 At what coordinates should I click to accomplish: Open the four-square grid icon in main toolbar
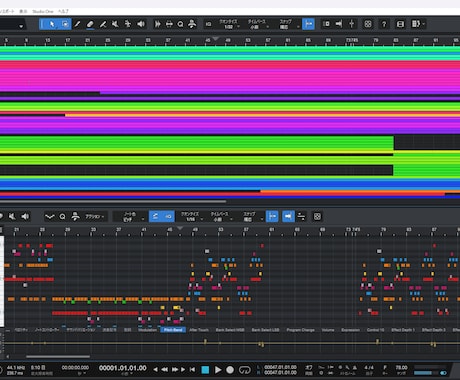[368, 24]
